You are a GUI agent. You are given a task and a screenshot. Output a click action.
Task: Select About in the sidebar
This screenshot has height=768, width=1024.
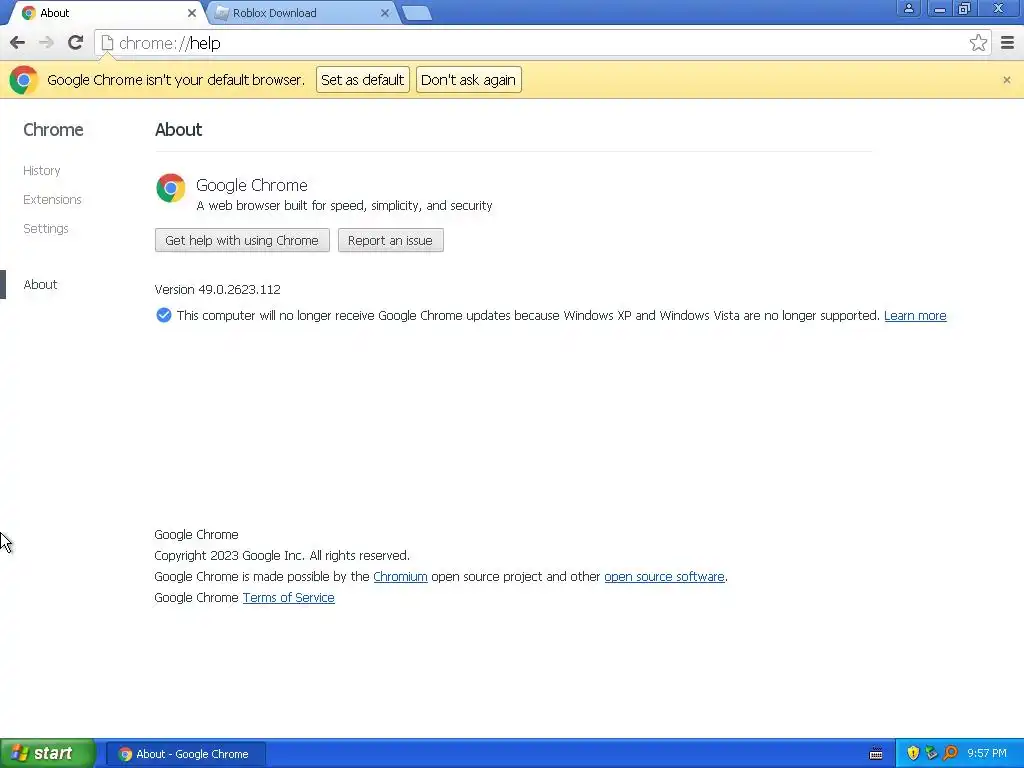40,285
